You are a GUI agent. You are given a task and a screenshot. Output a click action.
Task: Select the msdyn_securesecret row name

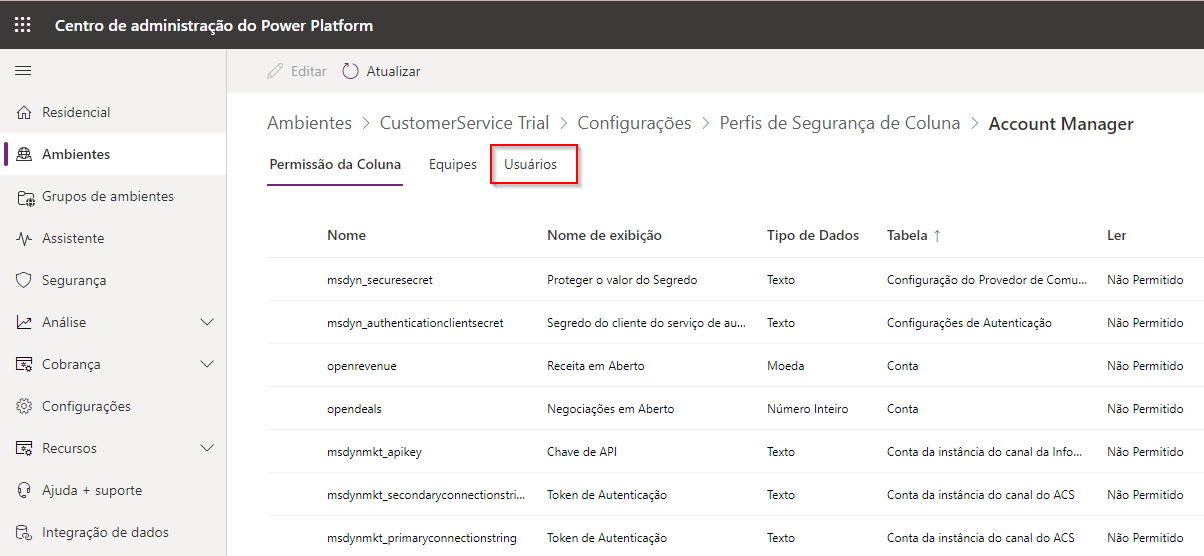coord(380,280)
